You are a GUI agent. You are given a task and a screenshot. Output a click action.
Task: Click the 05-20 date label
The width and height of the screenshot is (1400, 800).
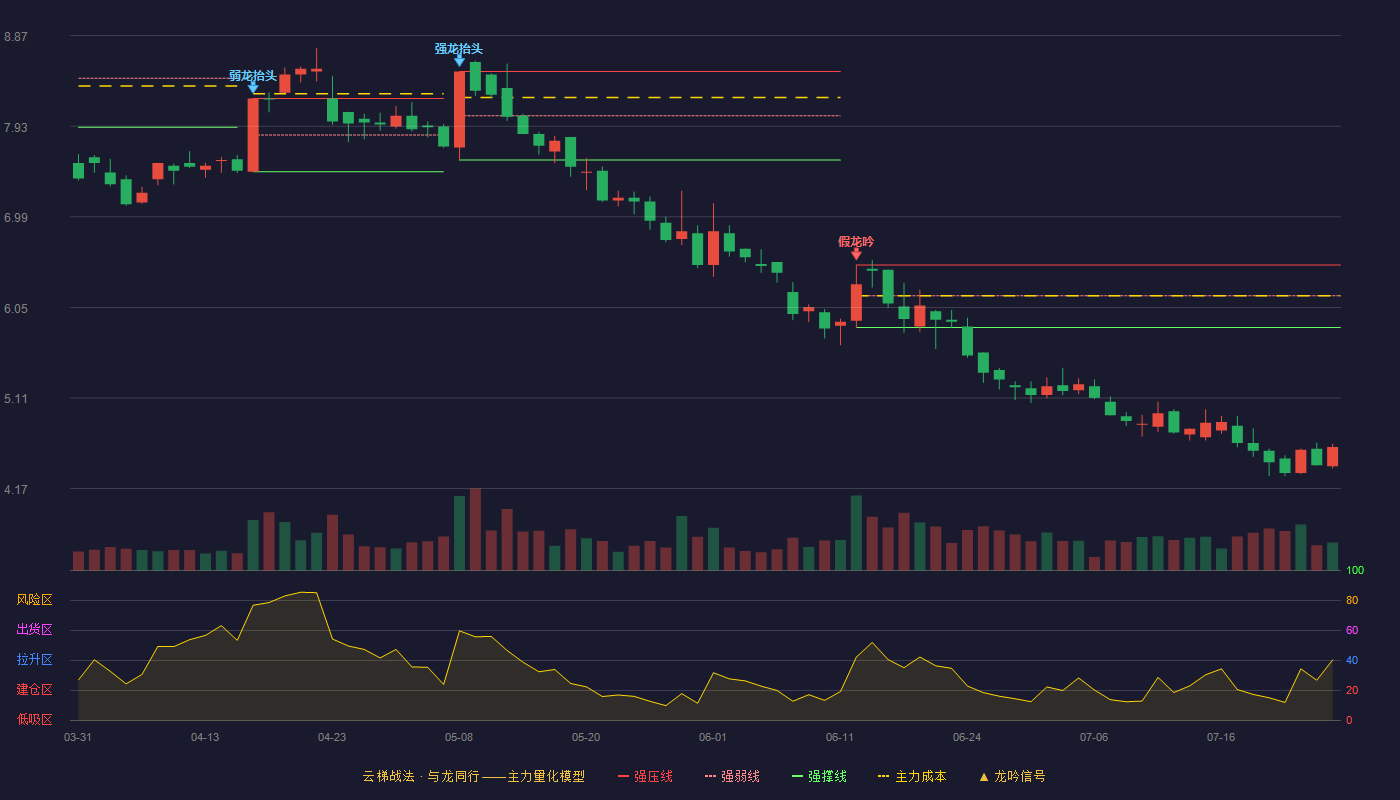[x=586, y=737]
